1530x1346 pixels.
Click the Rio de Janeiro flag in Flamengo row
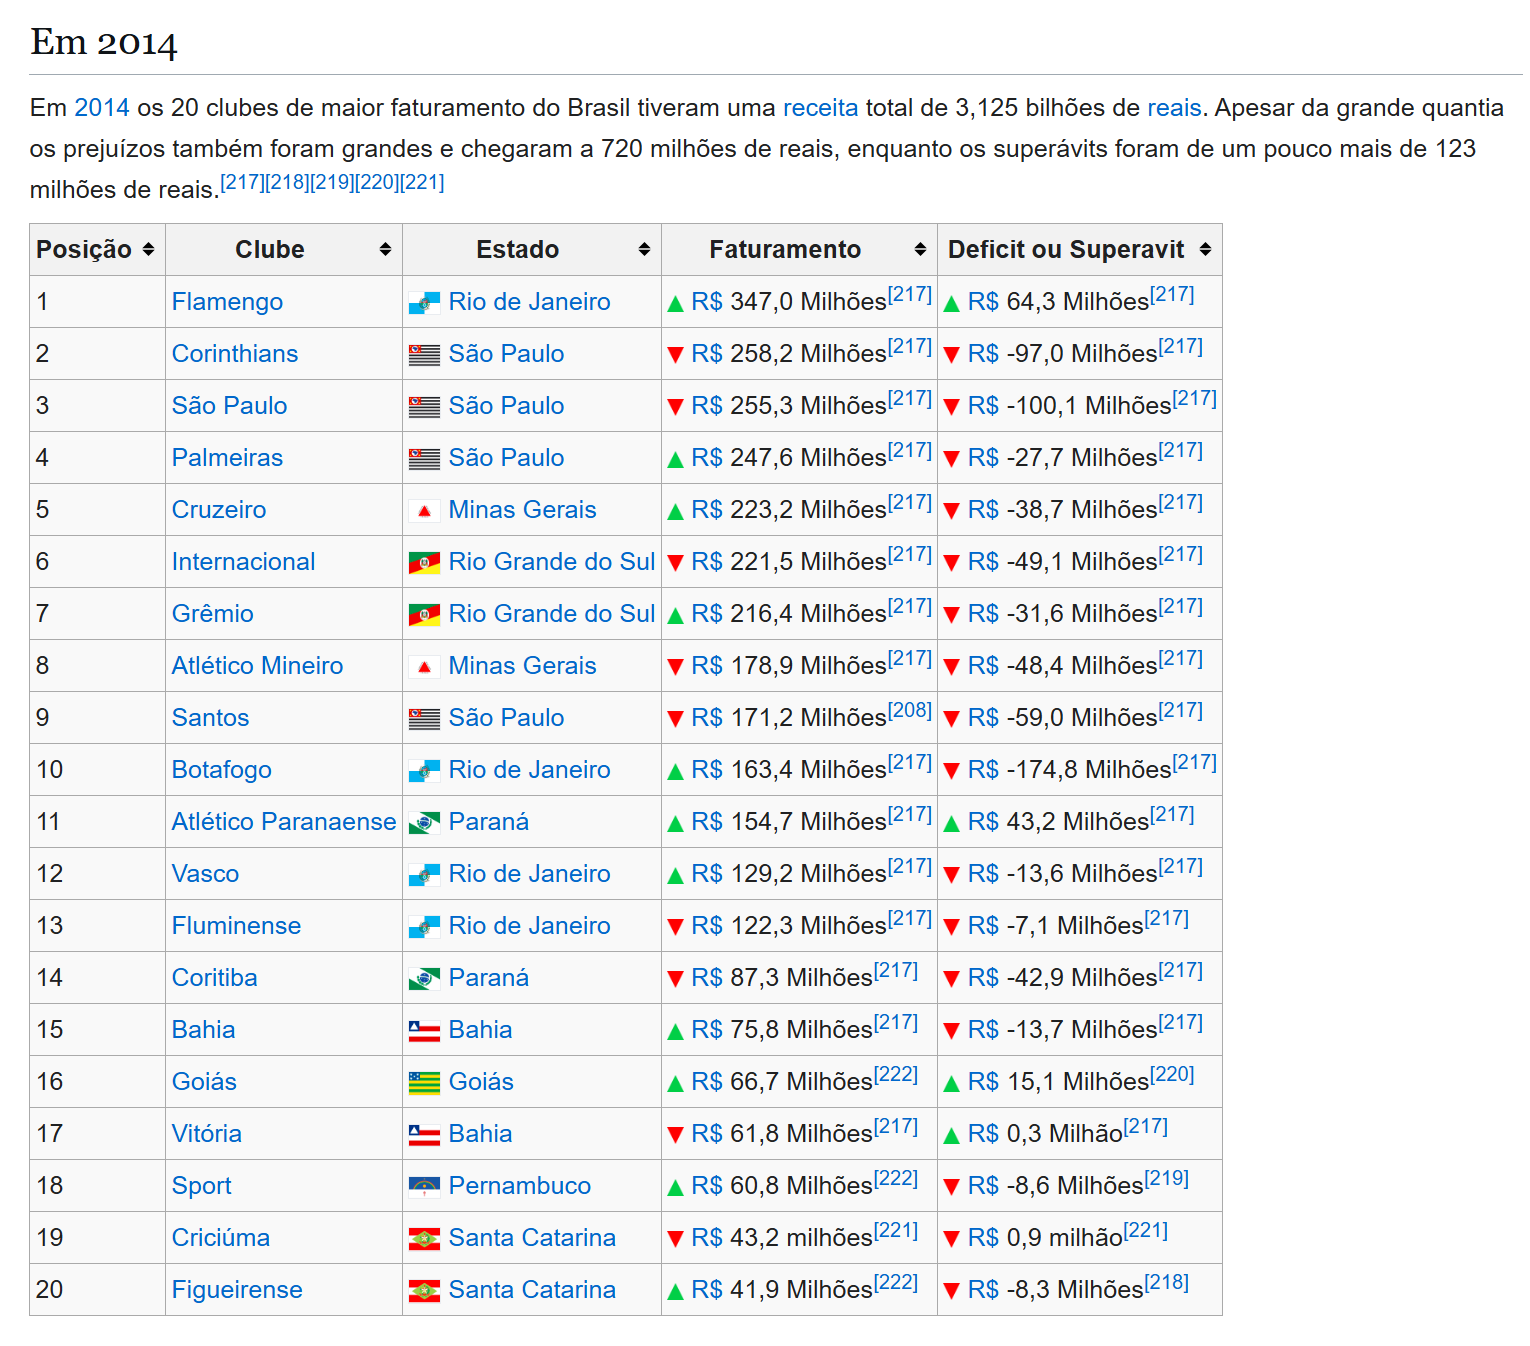(x=424, y=303)
